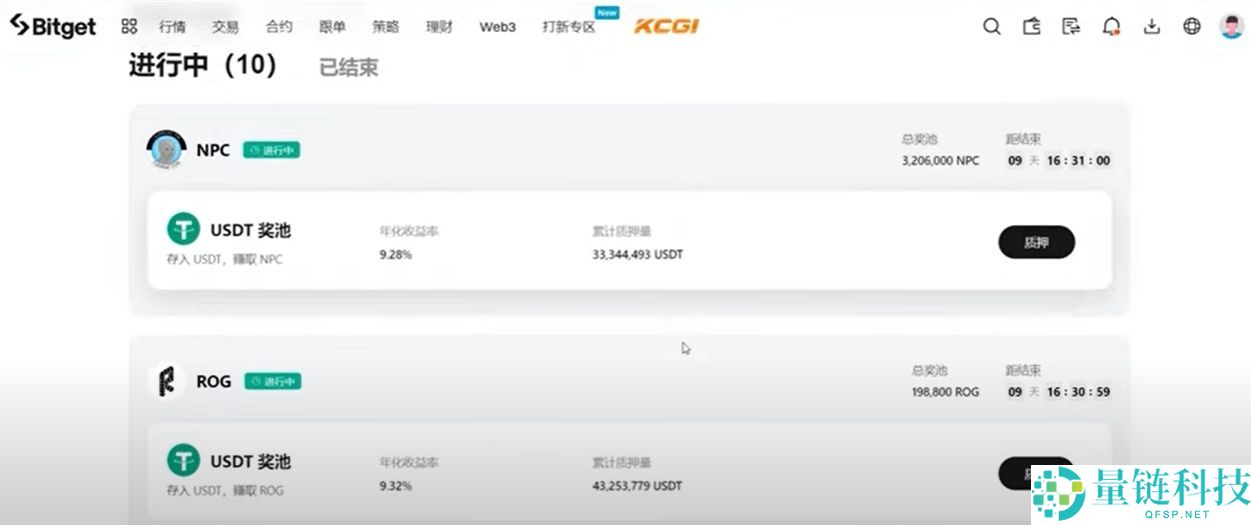
Task: Click 存入 USDT，赚取 ROG description
Action: (x=225, y=490)
